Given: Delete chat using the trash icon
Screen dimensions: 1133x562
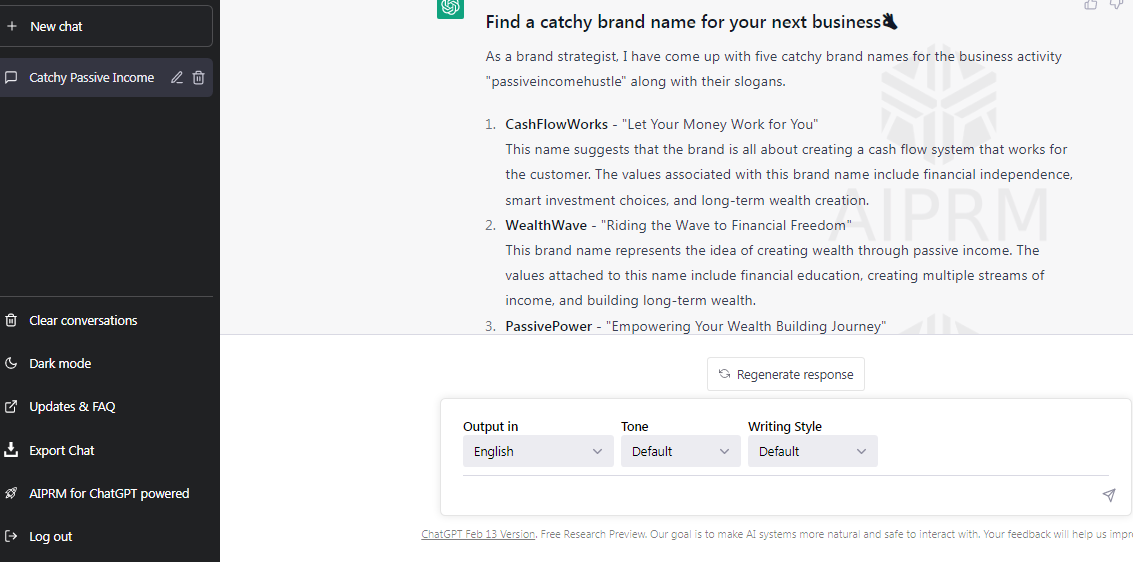Looking at the screenshot, I should tap(199, 78).
